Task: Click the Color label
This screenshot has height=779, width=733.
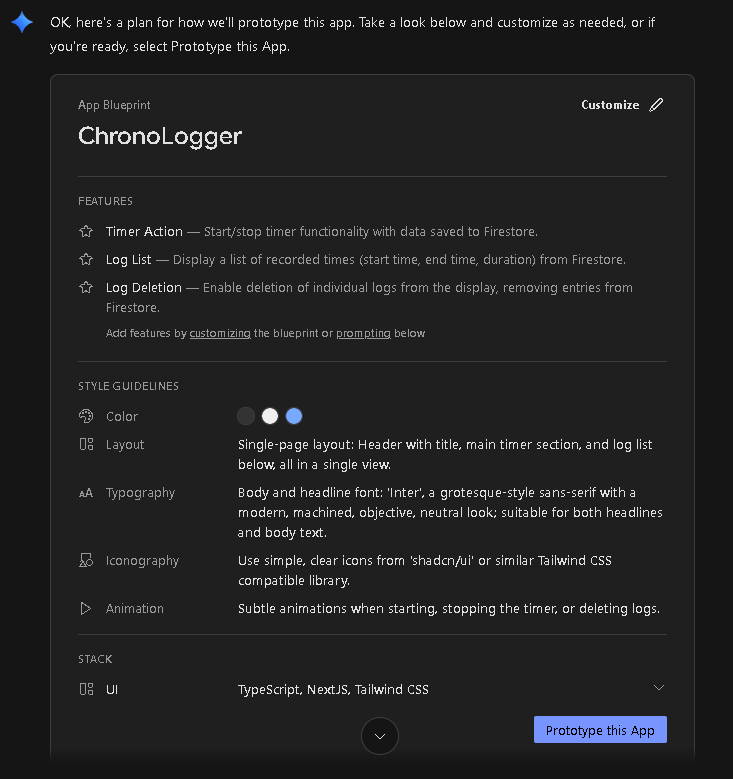Action: [x=122, y=416]
